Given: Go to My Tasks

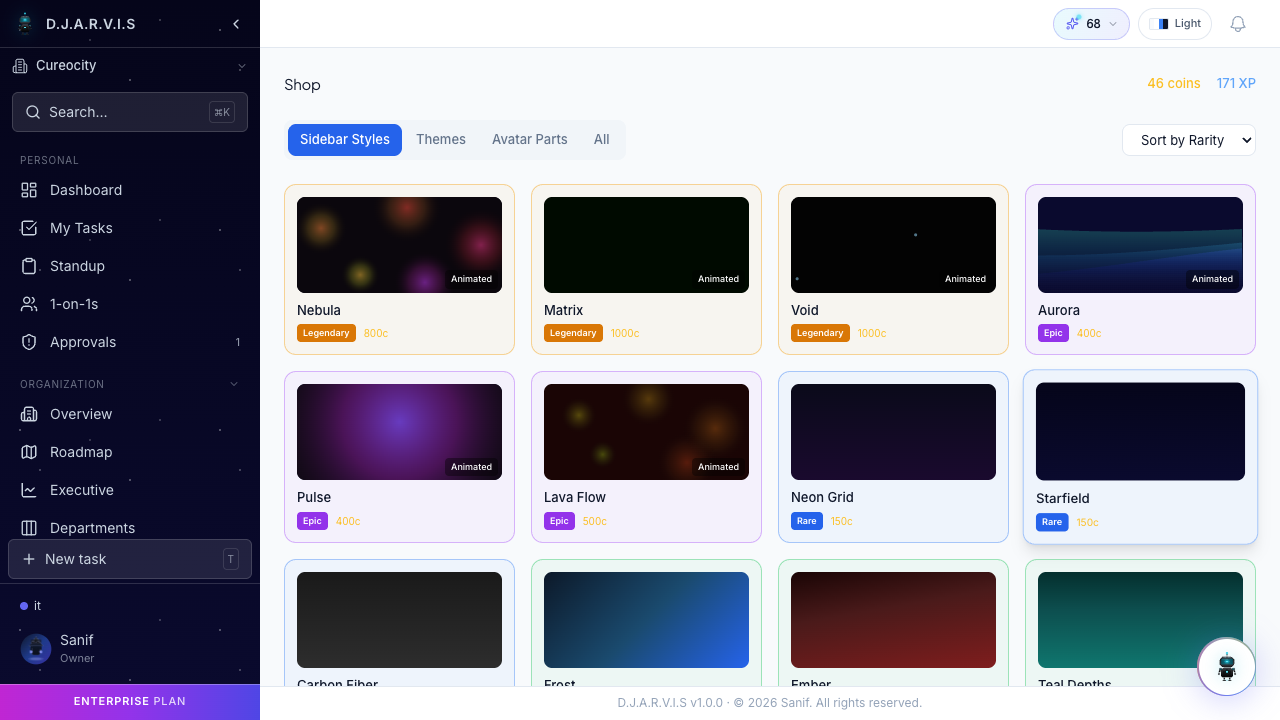Looking at the screenshot, I should click(130, 228).
